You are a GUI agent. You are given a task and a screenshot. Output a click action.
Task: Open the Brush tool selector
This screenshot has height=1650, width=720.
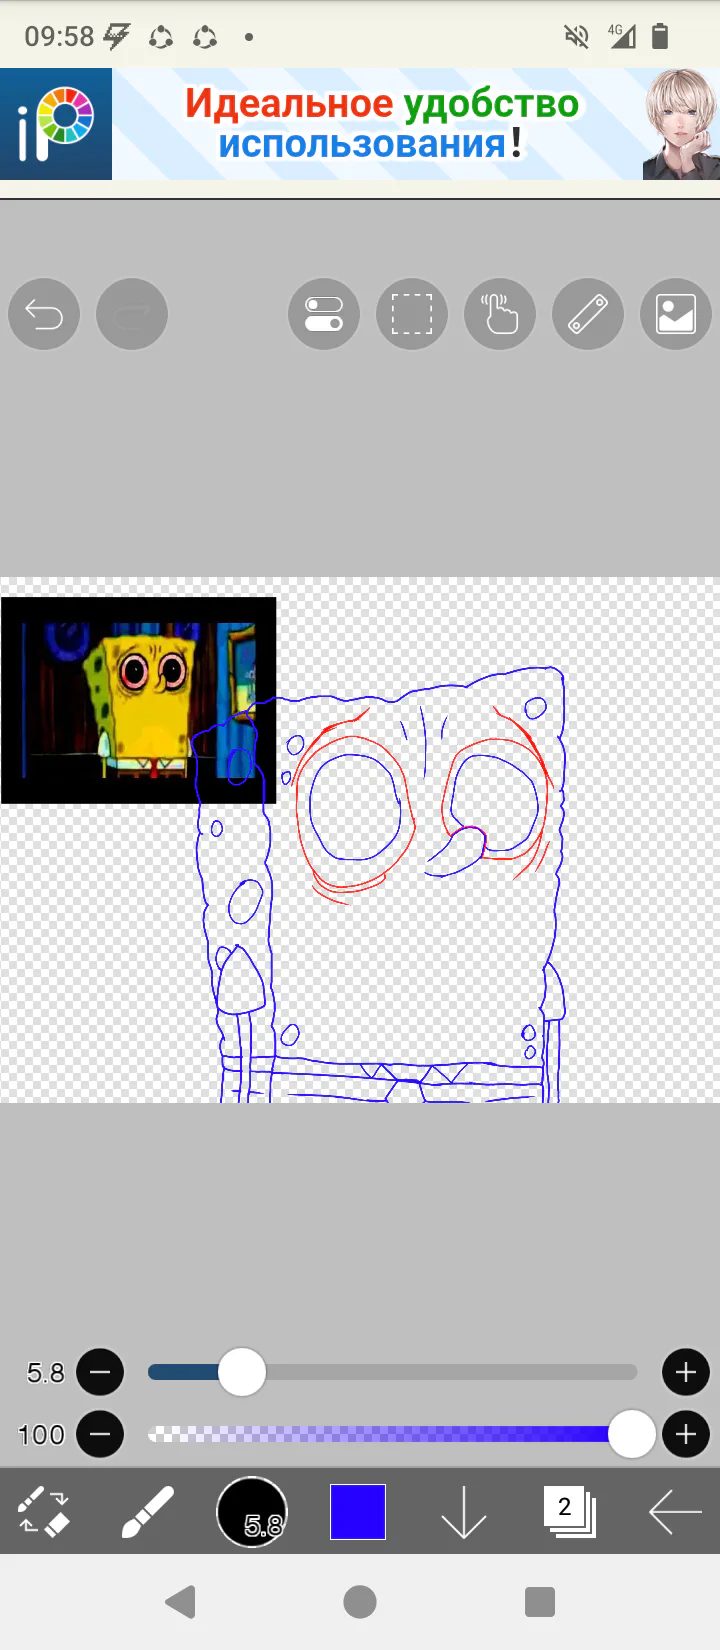pos(148,1511)
